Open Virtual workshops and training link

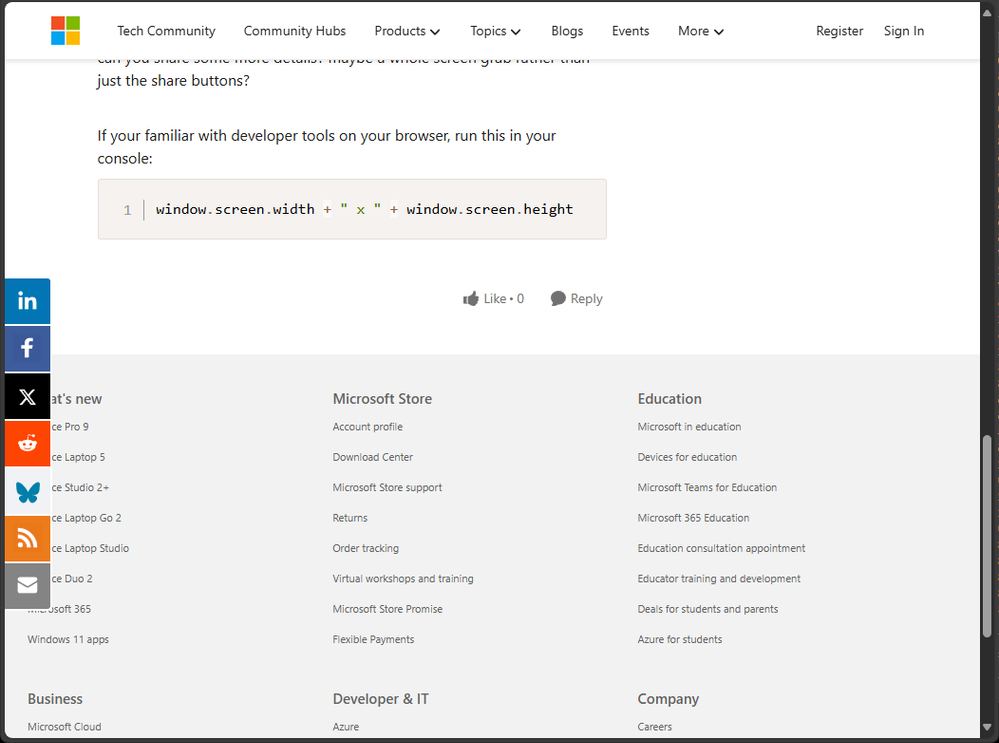pos(403,579)
